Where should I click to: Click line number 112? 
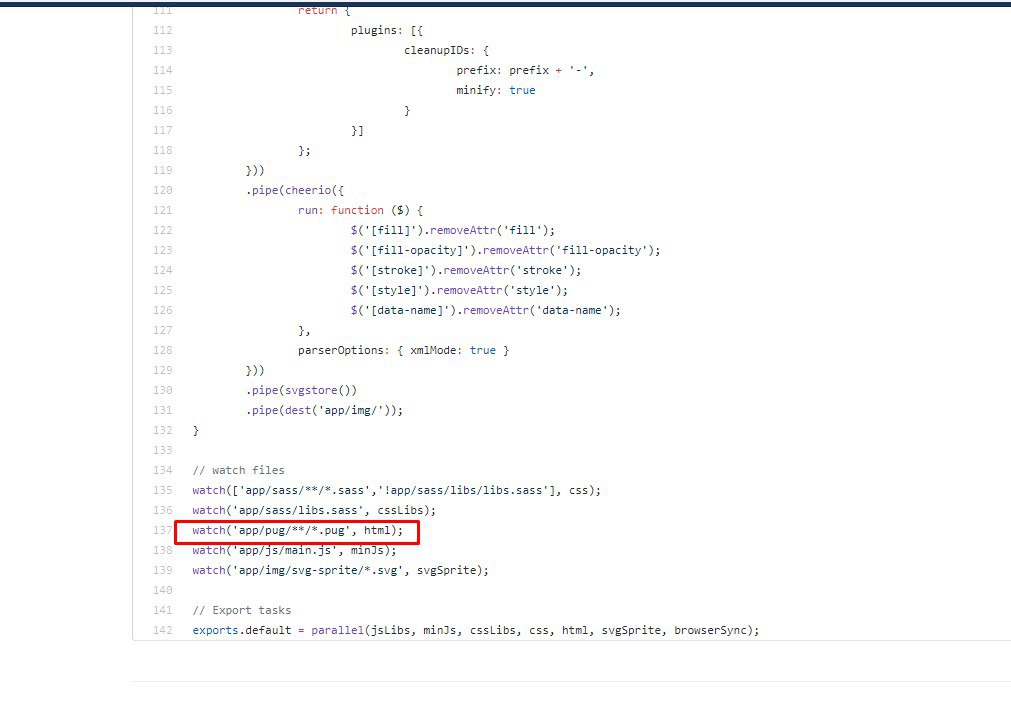point(162,30)
